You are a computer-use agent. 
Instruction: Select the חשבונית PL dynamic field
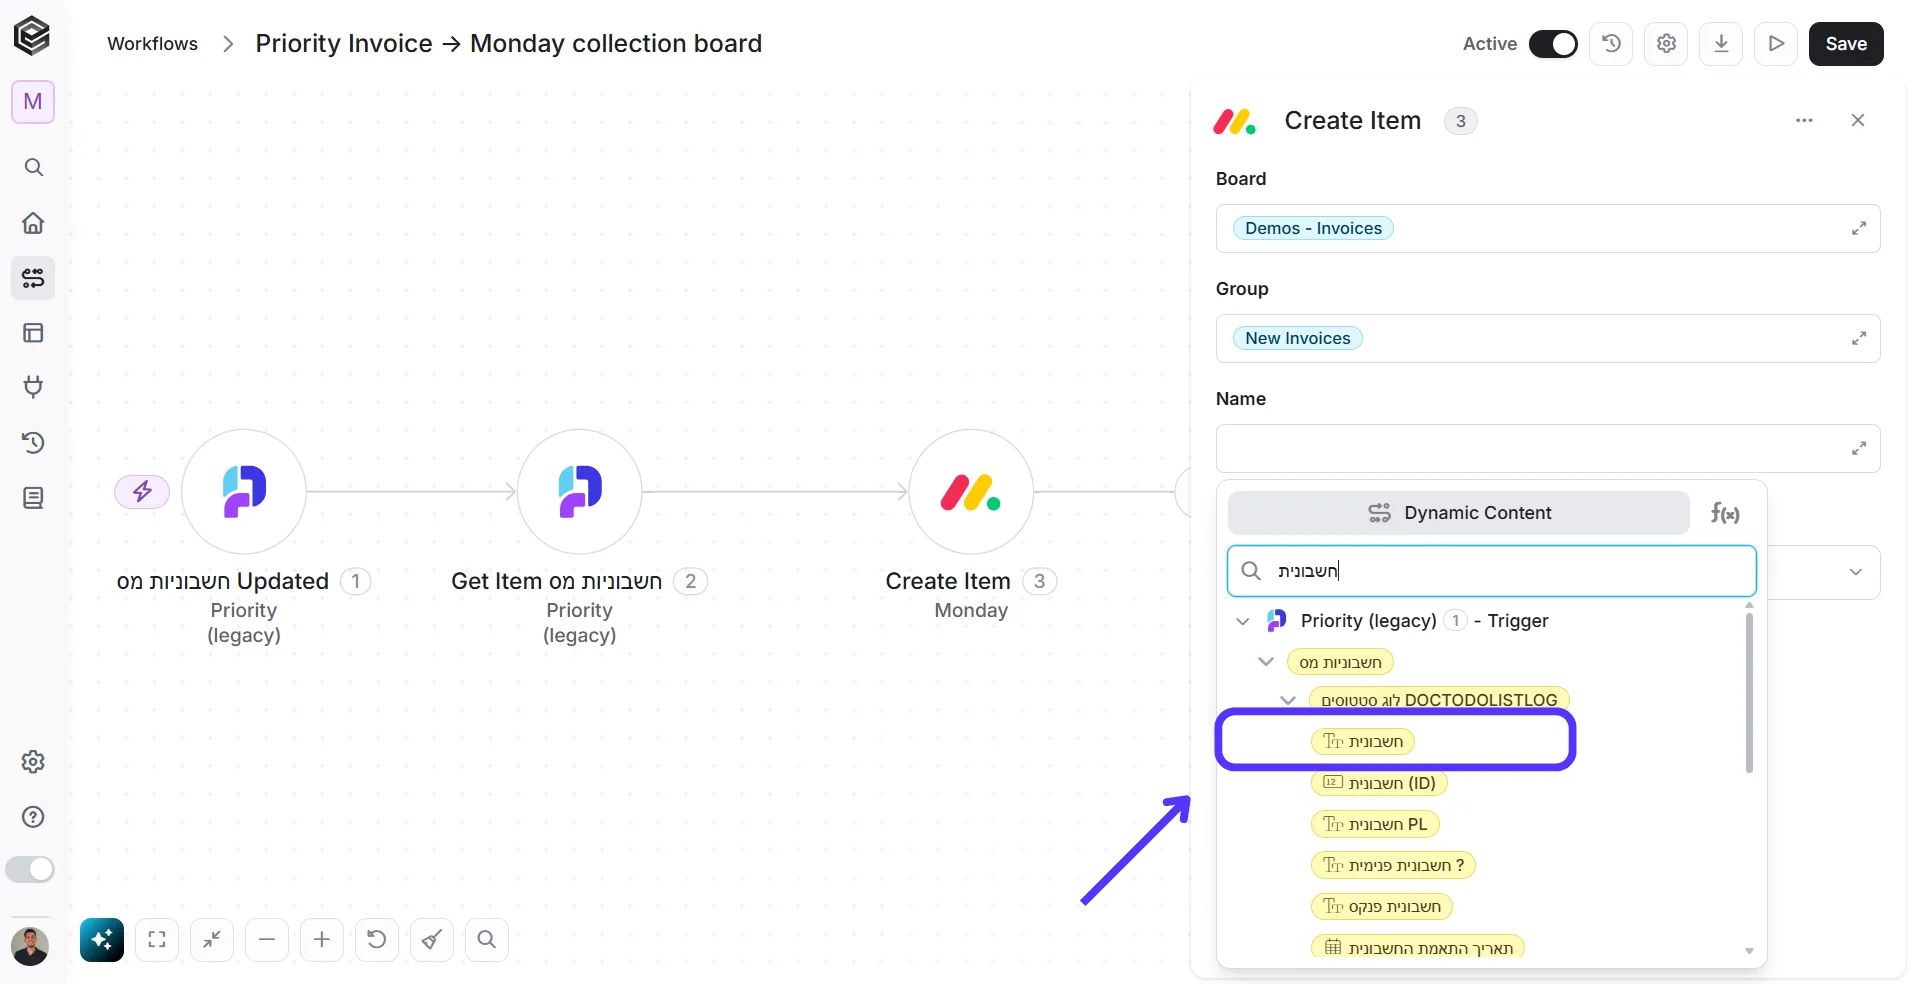(x=1375, y=824)
